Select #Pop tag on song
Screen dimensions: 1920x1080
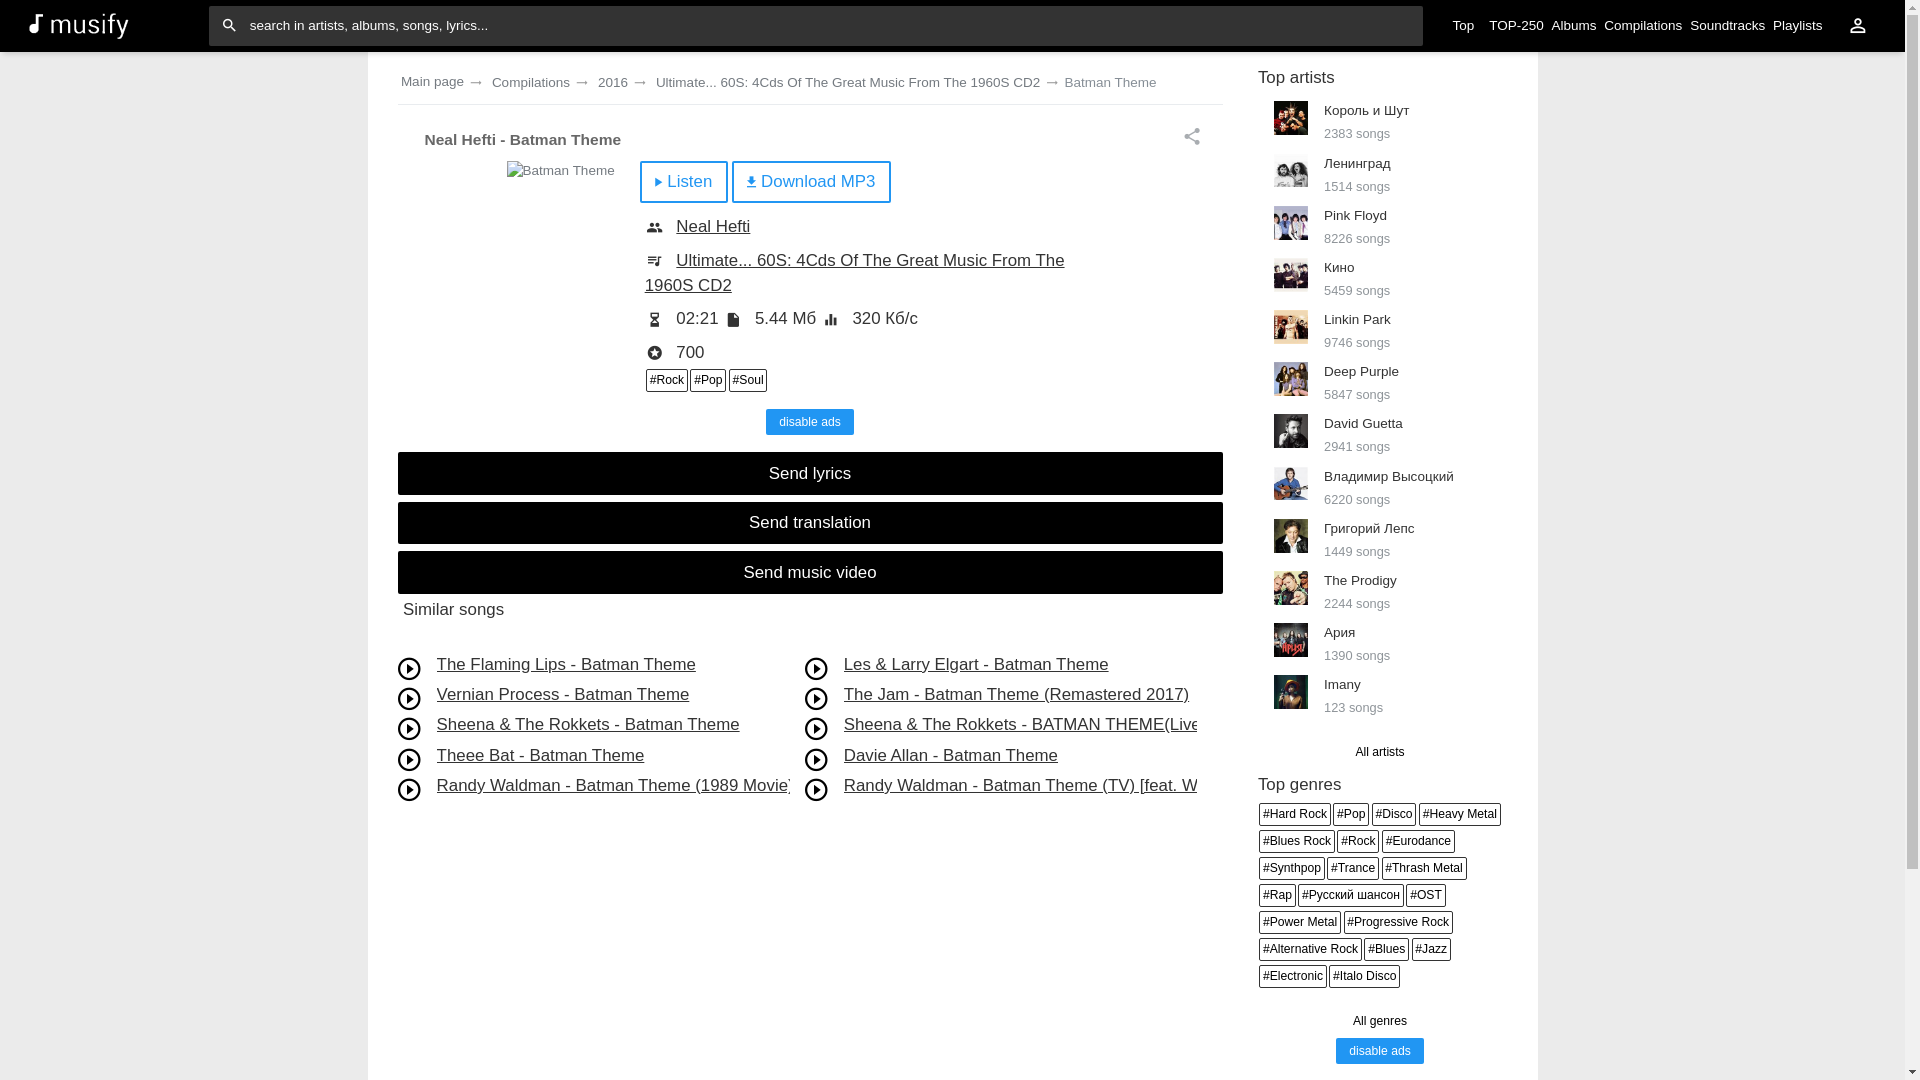[708, 380]
